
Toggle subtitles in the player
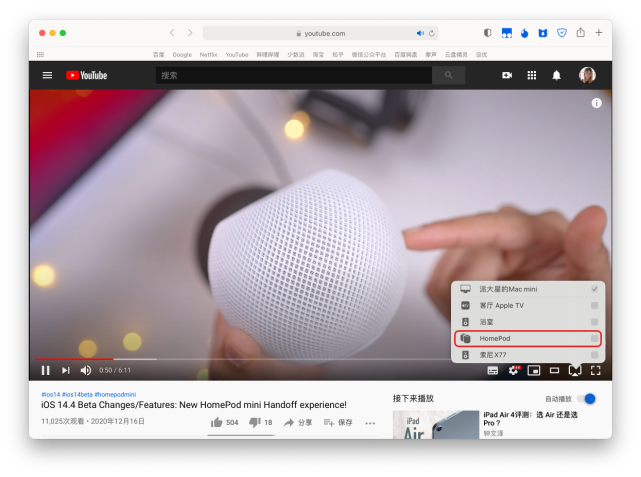pyautogui.click(x=493, y=371)
